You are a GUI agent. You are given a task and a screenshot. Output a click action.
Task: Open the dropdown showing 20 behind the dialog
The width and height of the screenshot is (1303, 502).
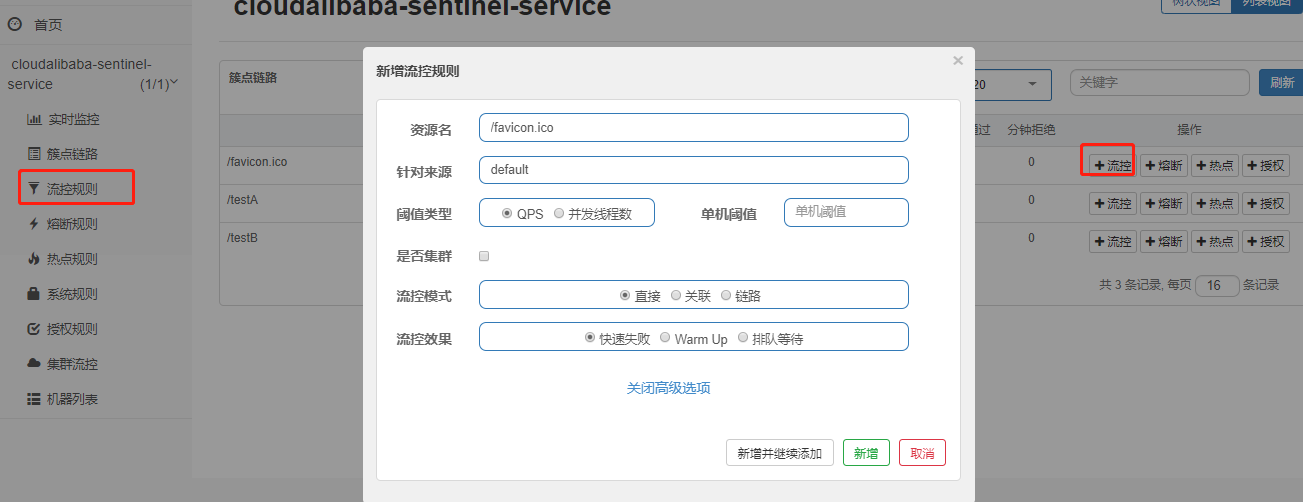1012,84
